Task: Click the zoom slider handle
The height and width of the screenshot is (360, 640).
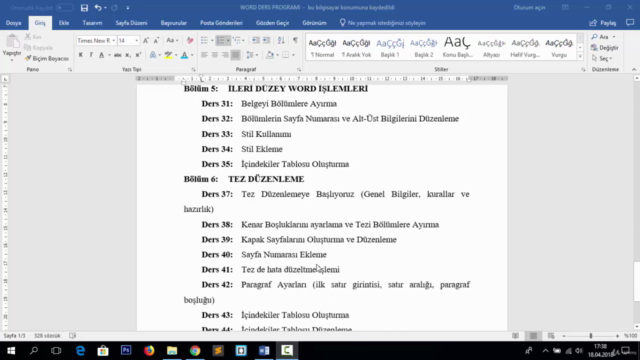Action: [x=591, y=336]
